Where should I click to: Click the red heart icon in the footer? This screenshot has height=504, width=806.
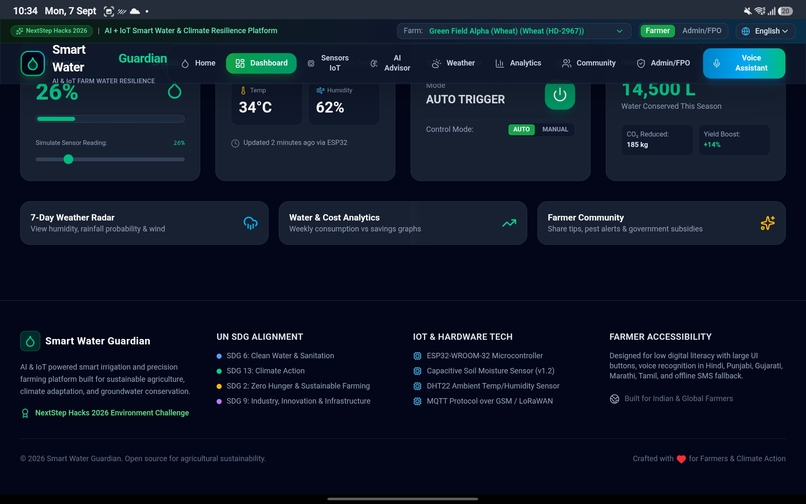click(x=681, y=459)
